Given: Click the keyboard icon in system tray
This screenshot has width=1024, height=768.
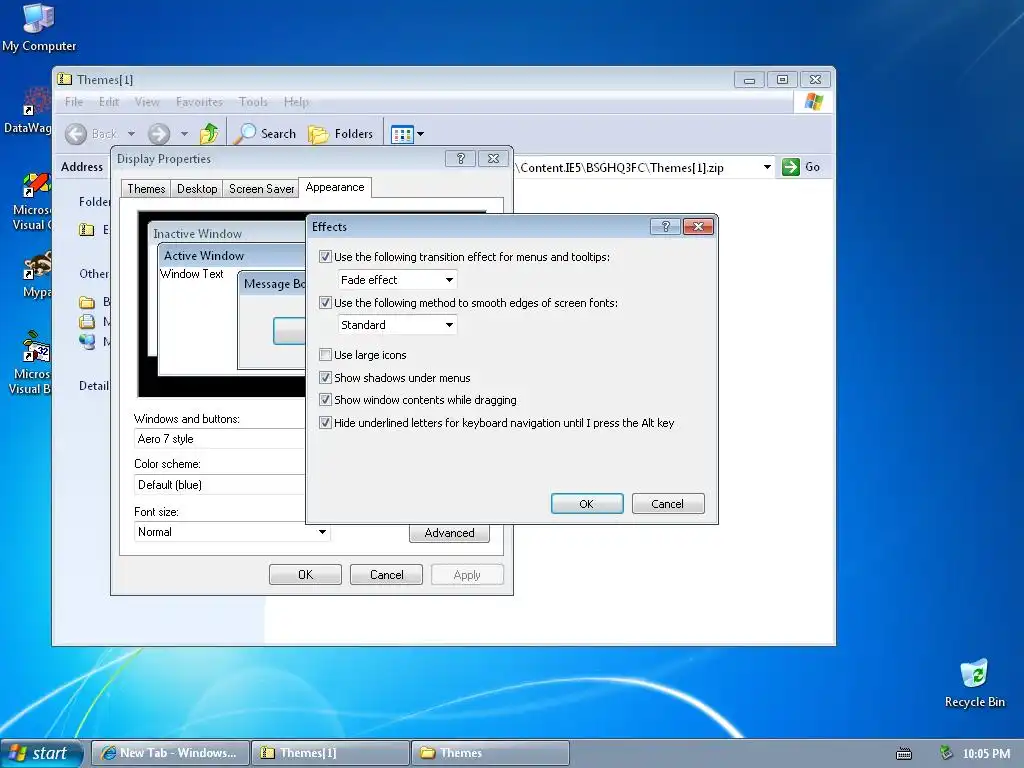Looking at the screenshot, I should pos(904,754).
